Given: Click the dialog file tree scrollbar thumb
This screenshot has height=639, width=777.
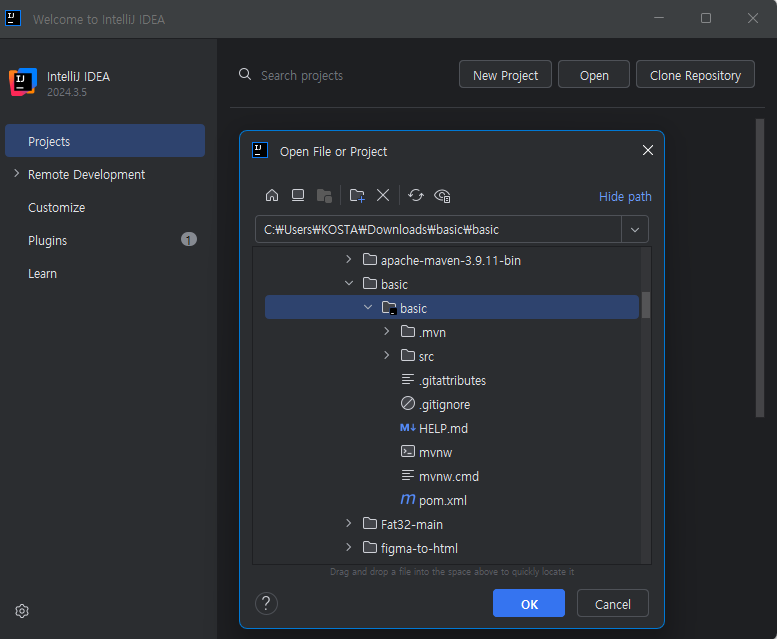Looking at the screenshot, I should (646, 305).
